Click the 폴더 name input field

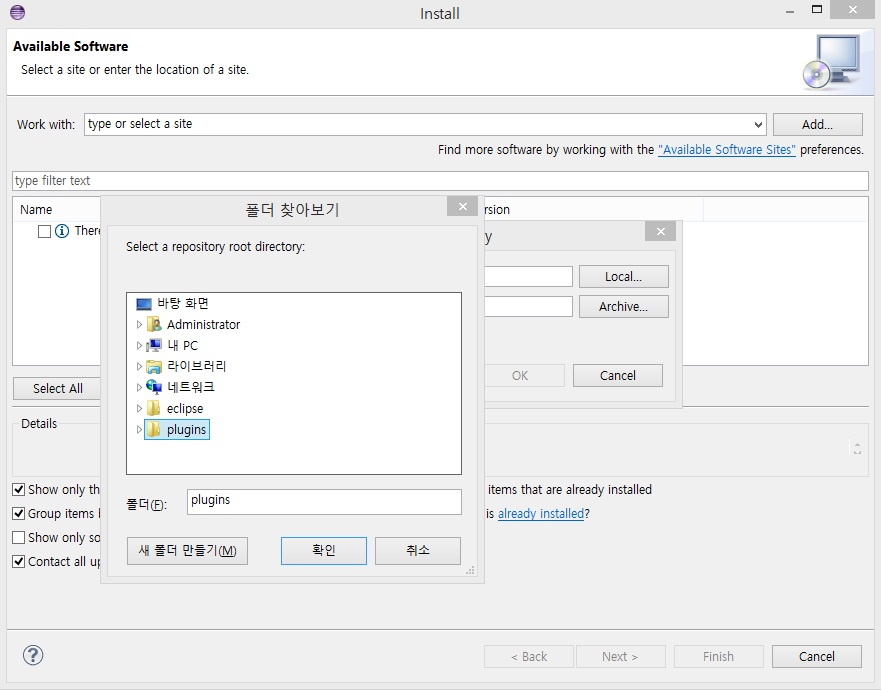click(x=324, y=501)
